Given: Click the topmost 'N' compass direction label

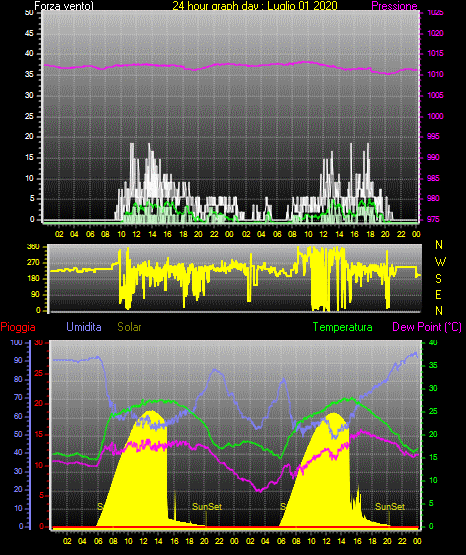Looking at the screenshot, I should click(x=439, y=245).
